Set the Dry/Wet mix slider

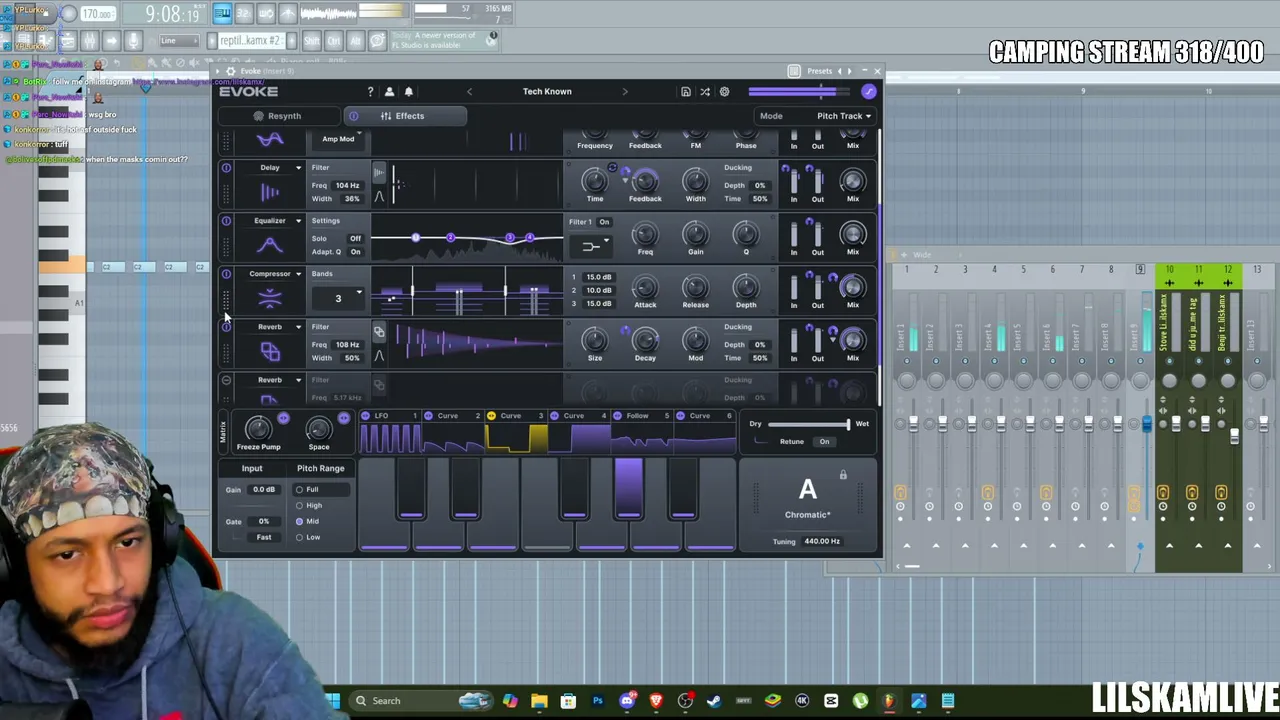(807, 425)
